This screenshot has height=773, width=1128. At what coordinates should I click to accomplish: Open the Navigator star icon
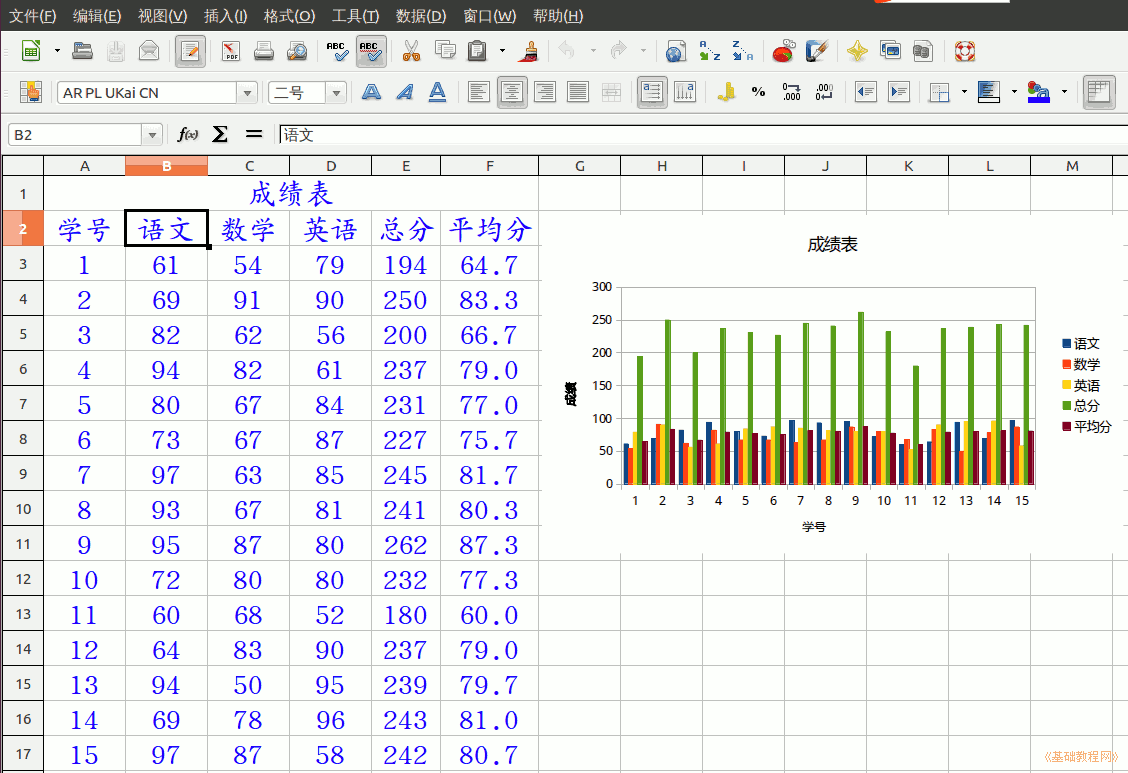coord(857,51)
